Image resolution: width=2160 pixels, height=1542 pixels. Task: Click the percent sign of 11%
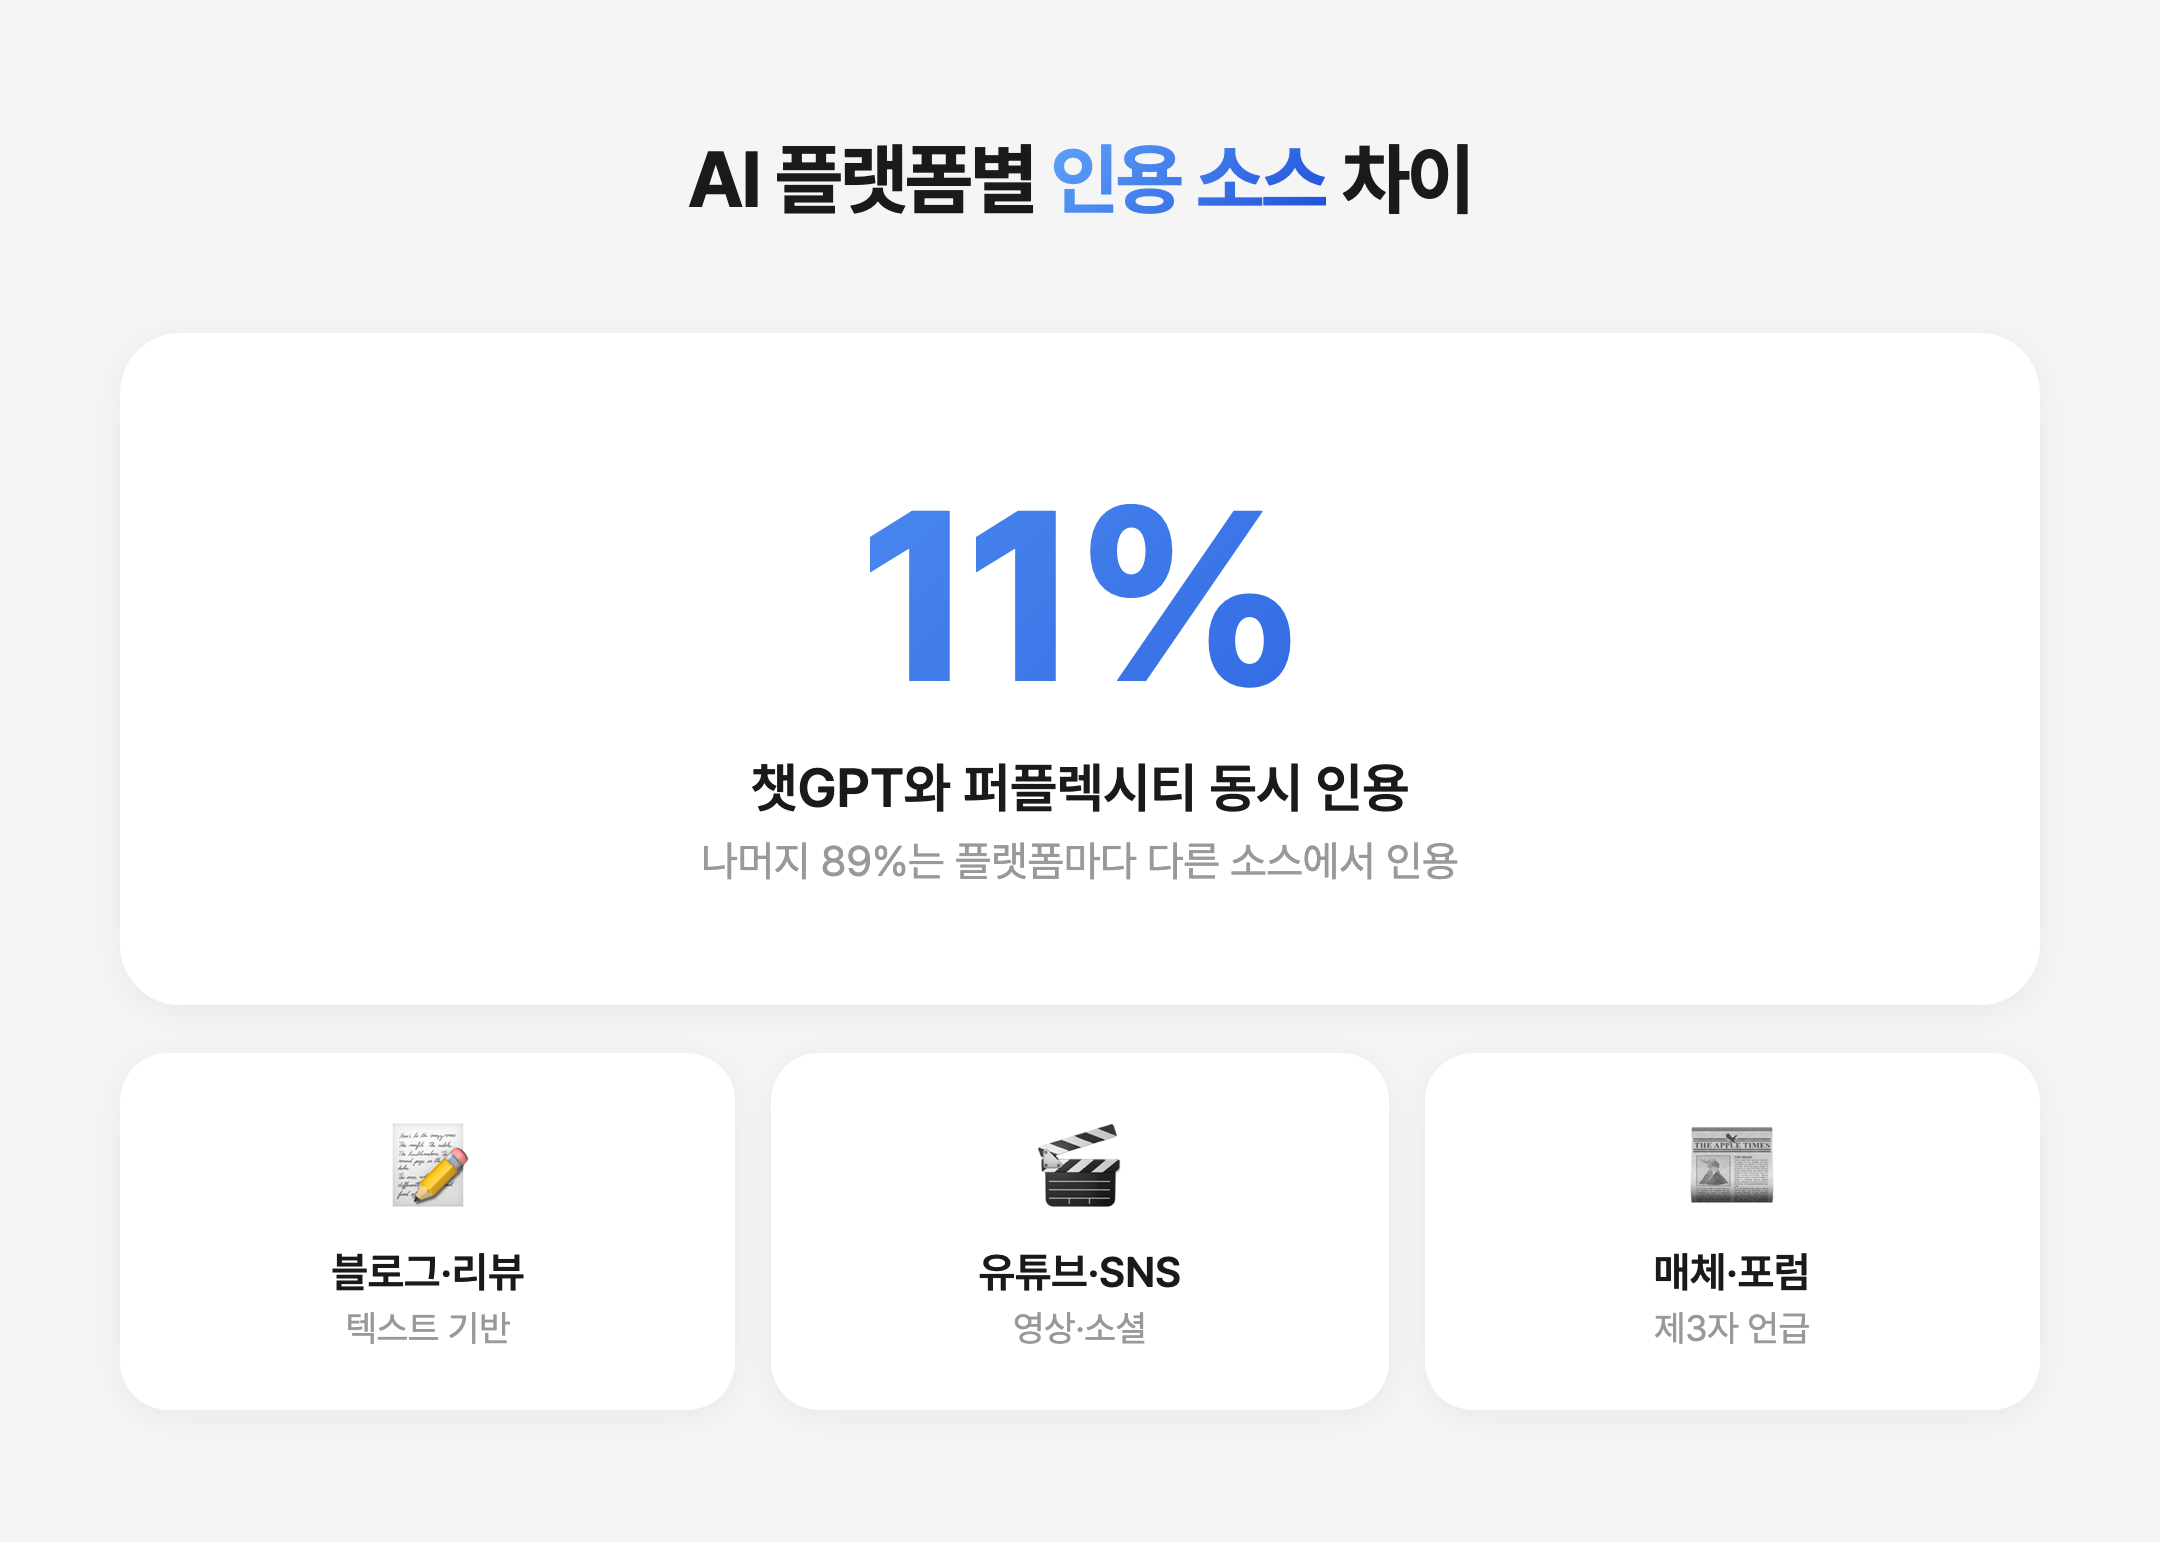coord(1190,596)
